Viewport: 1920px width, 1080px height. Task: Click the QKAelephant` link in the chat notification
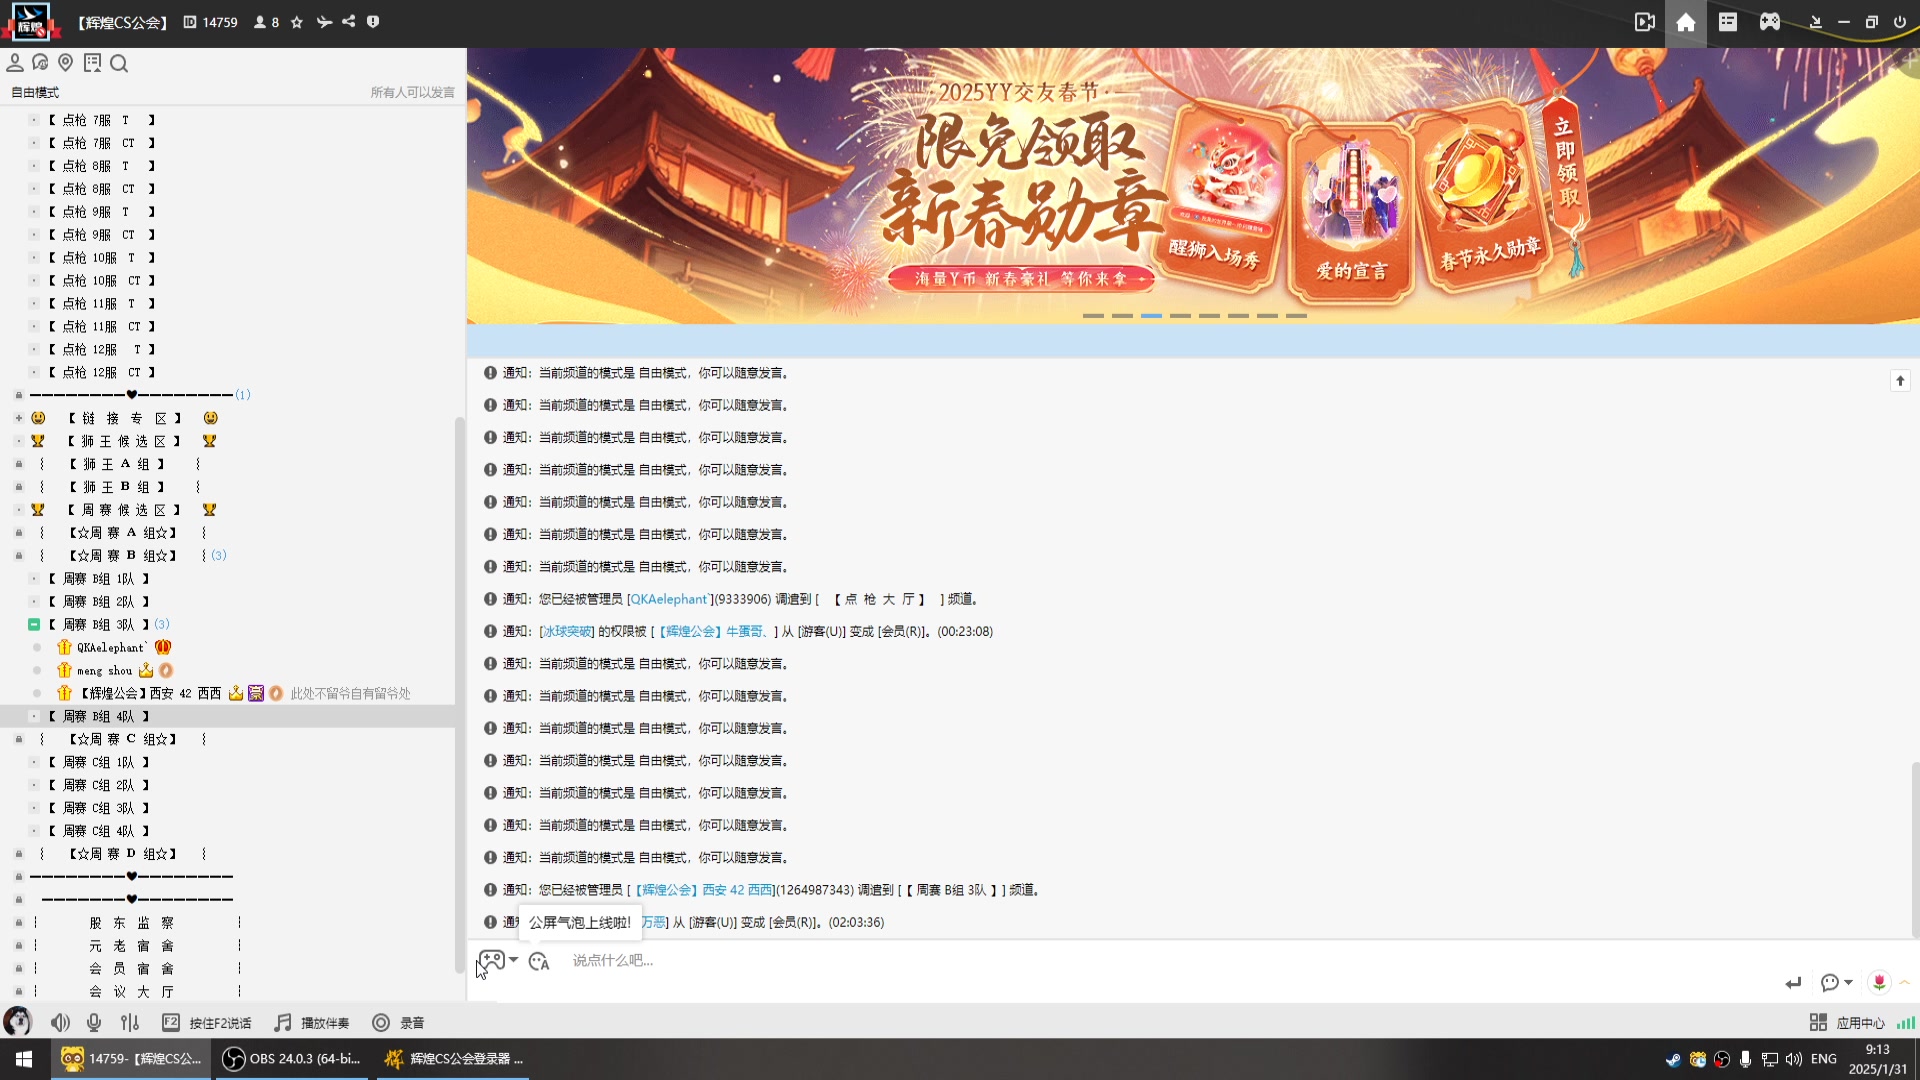(x=669, y=599)
